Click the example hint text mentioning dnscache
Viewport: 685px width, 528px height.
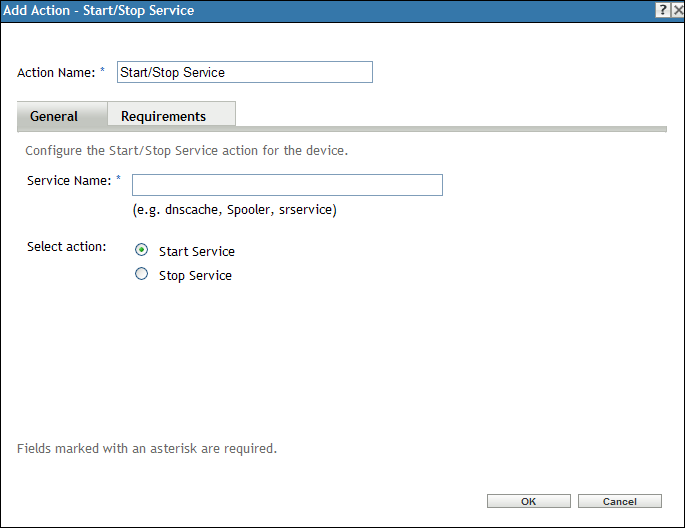pos(234,210)
